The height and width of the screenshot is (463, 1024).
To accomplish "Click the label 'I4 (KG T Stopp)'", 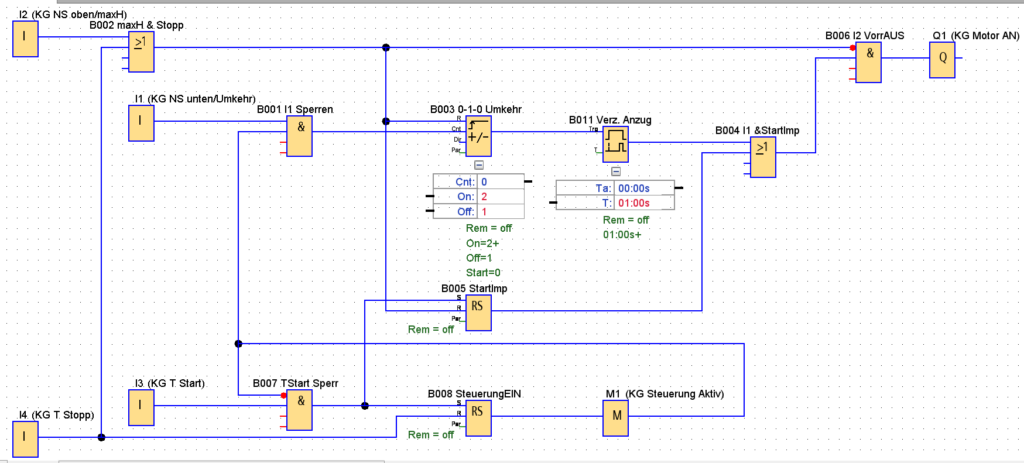I will pos(57,415).
